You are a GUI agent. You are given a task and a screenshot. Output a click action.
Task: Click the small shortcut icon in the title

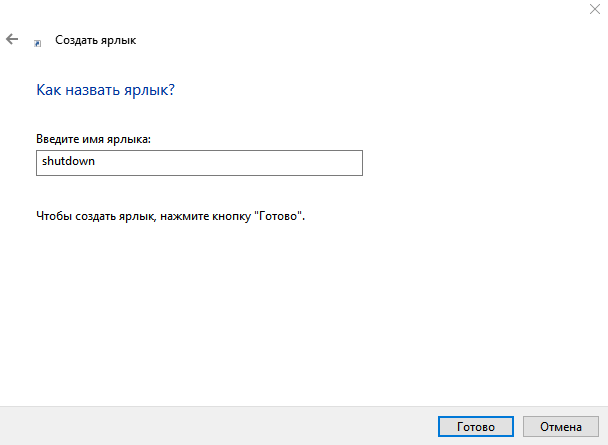pyautogui.click(x=38, y=43)
